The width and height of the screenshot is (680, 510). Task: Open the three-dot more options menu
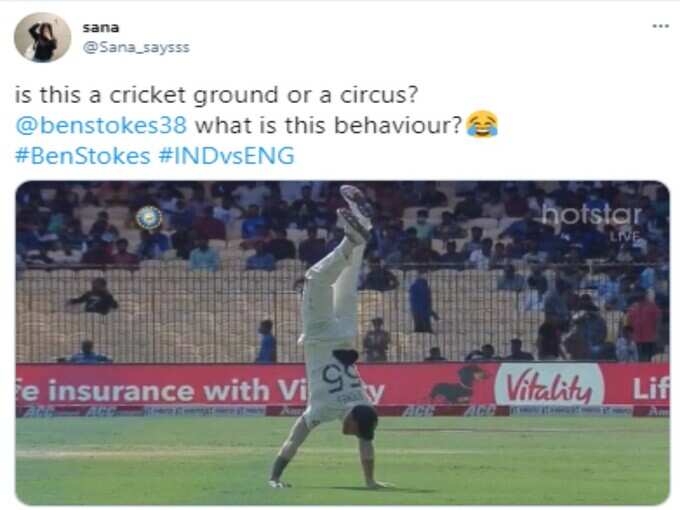pyautogui.click(x=660, y=26)
